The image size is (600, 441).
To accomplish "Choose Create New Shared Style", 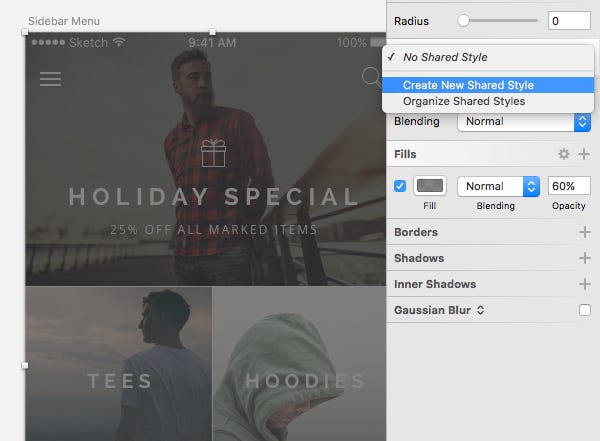I will [x=488, y=85].
